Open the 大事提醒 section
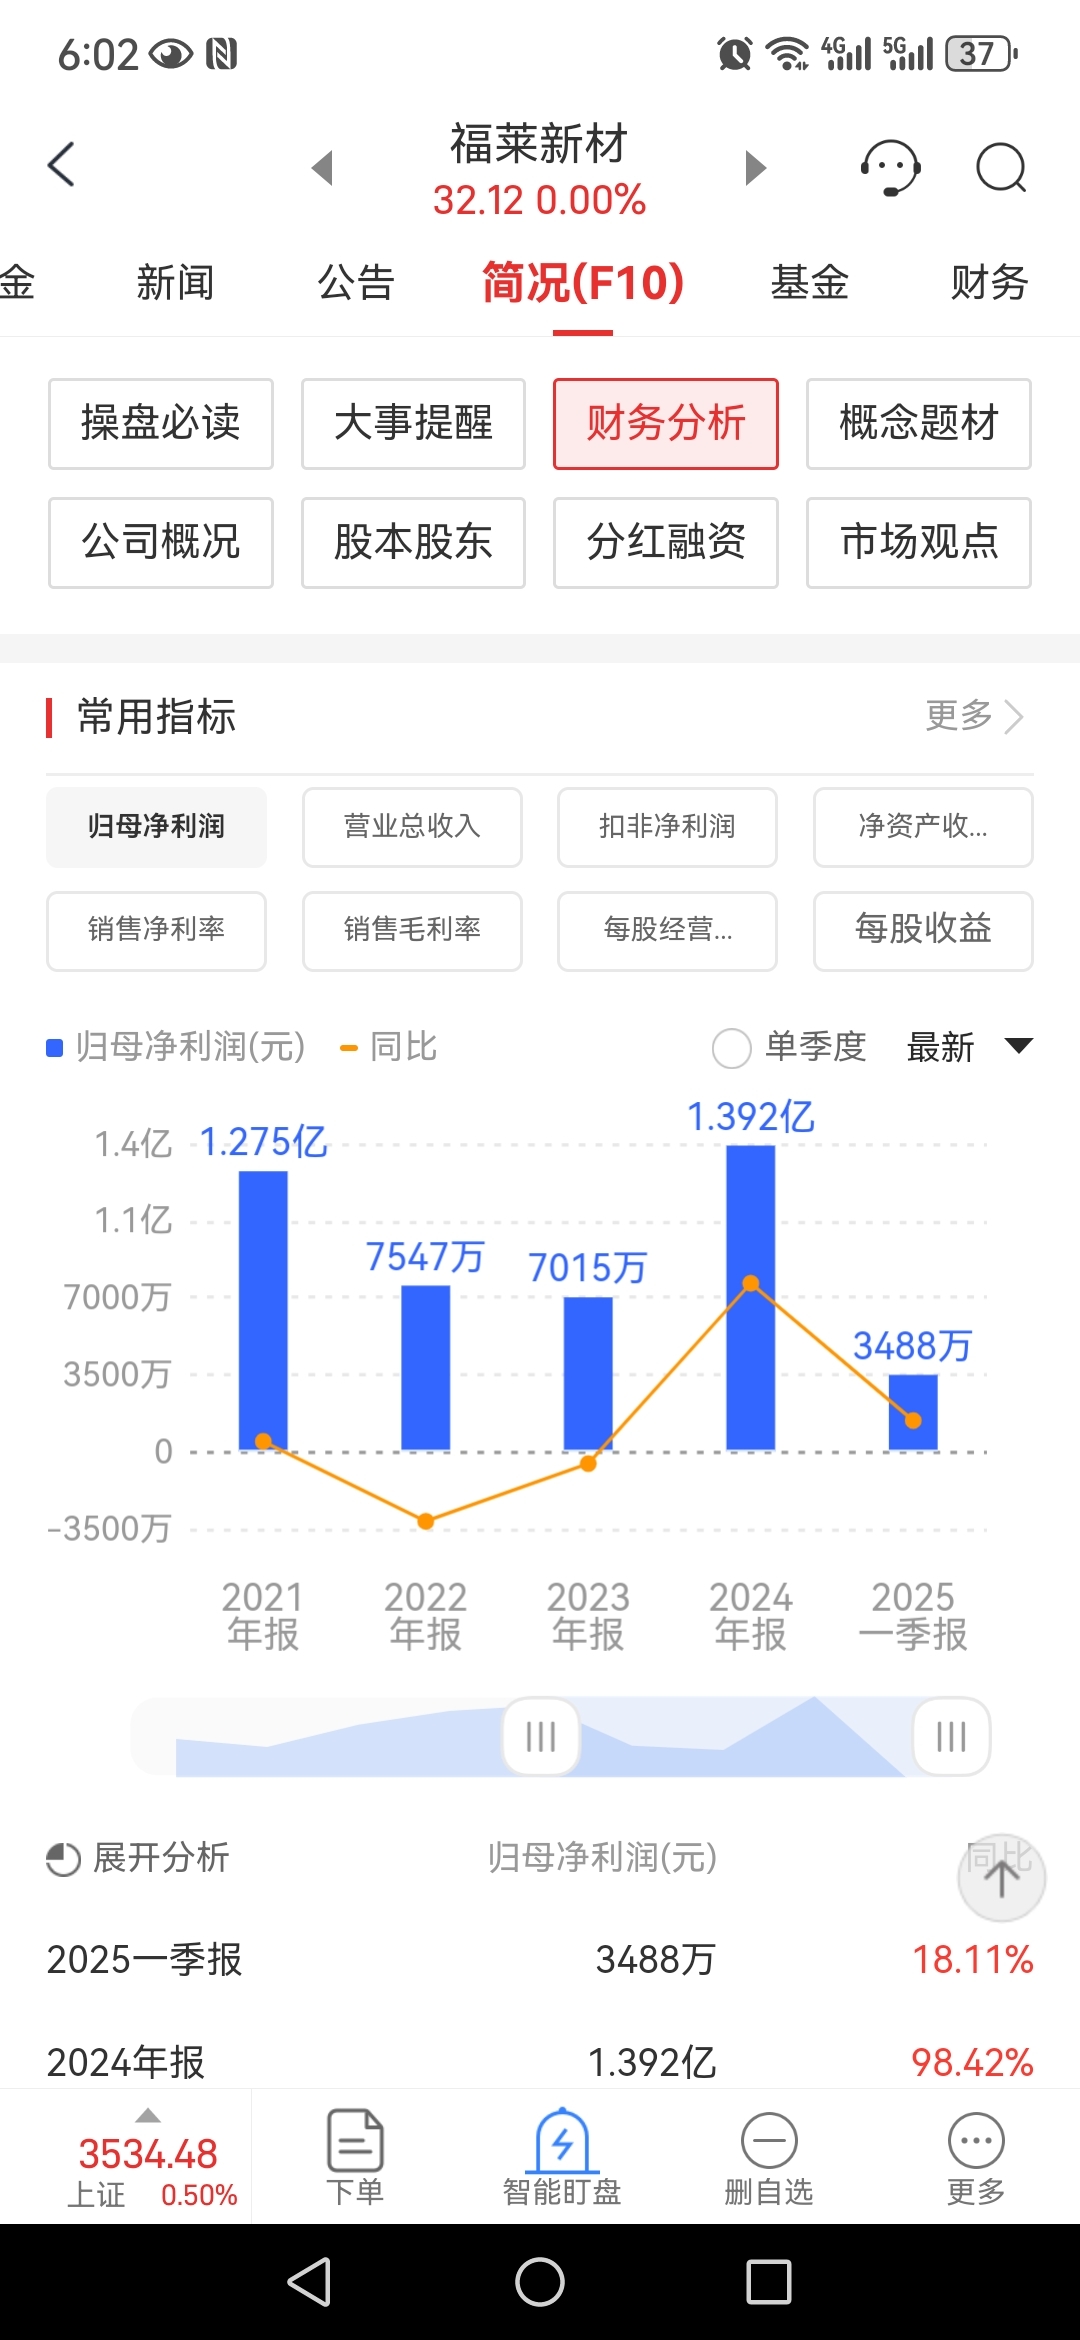This screenshot has height=2340, width=1080. coord(413,424)
